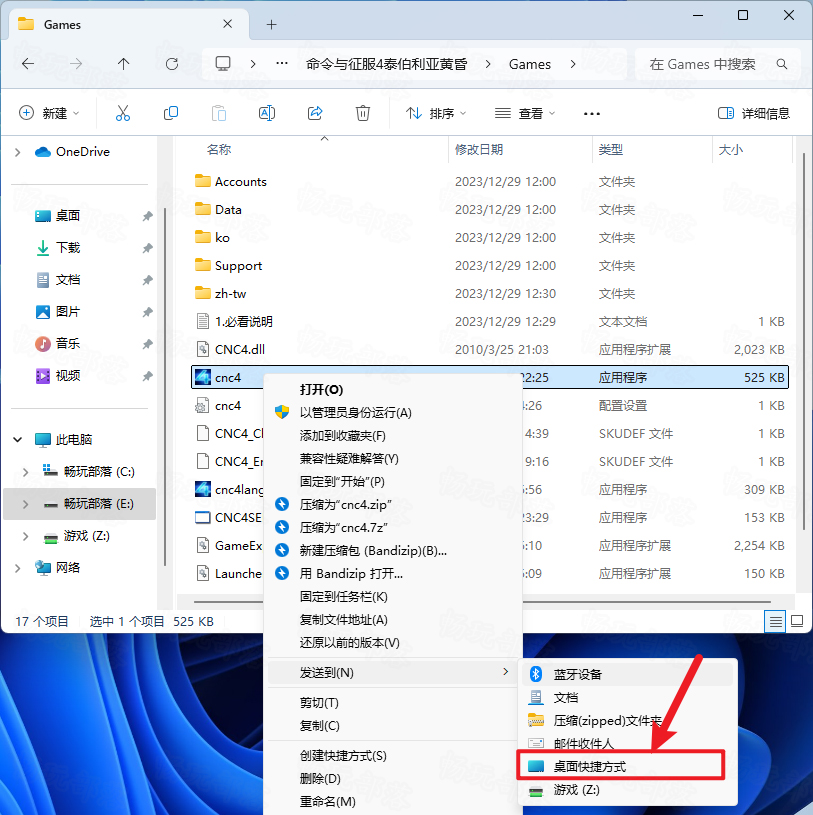Select the CNC4.dll file
The image size is (813, 815).
tap(240, 349)
